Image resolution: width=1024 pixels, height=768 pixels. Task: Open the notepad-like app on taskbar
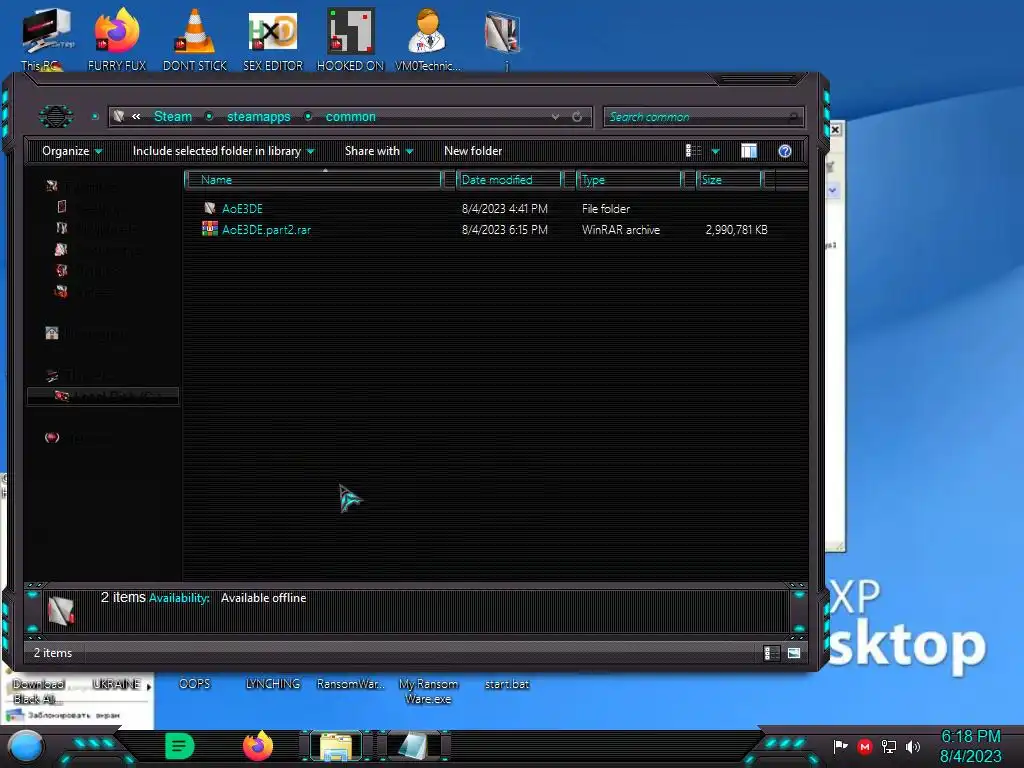pos(414,747)
